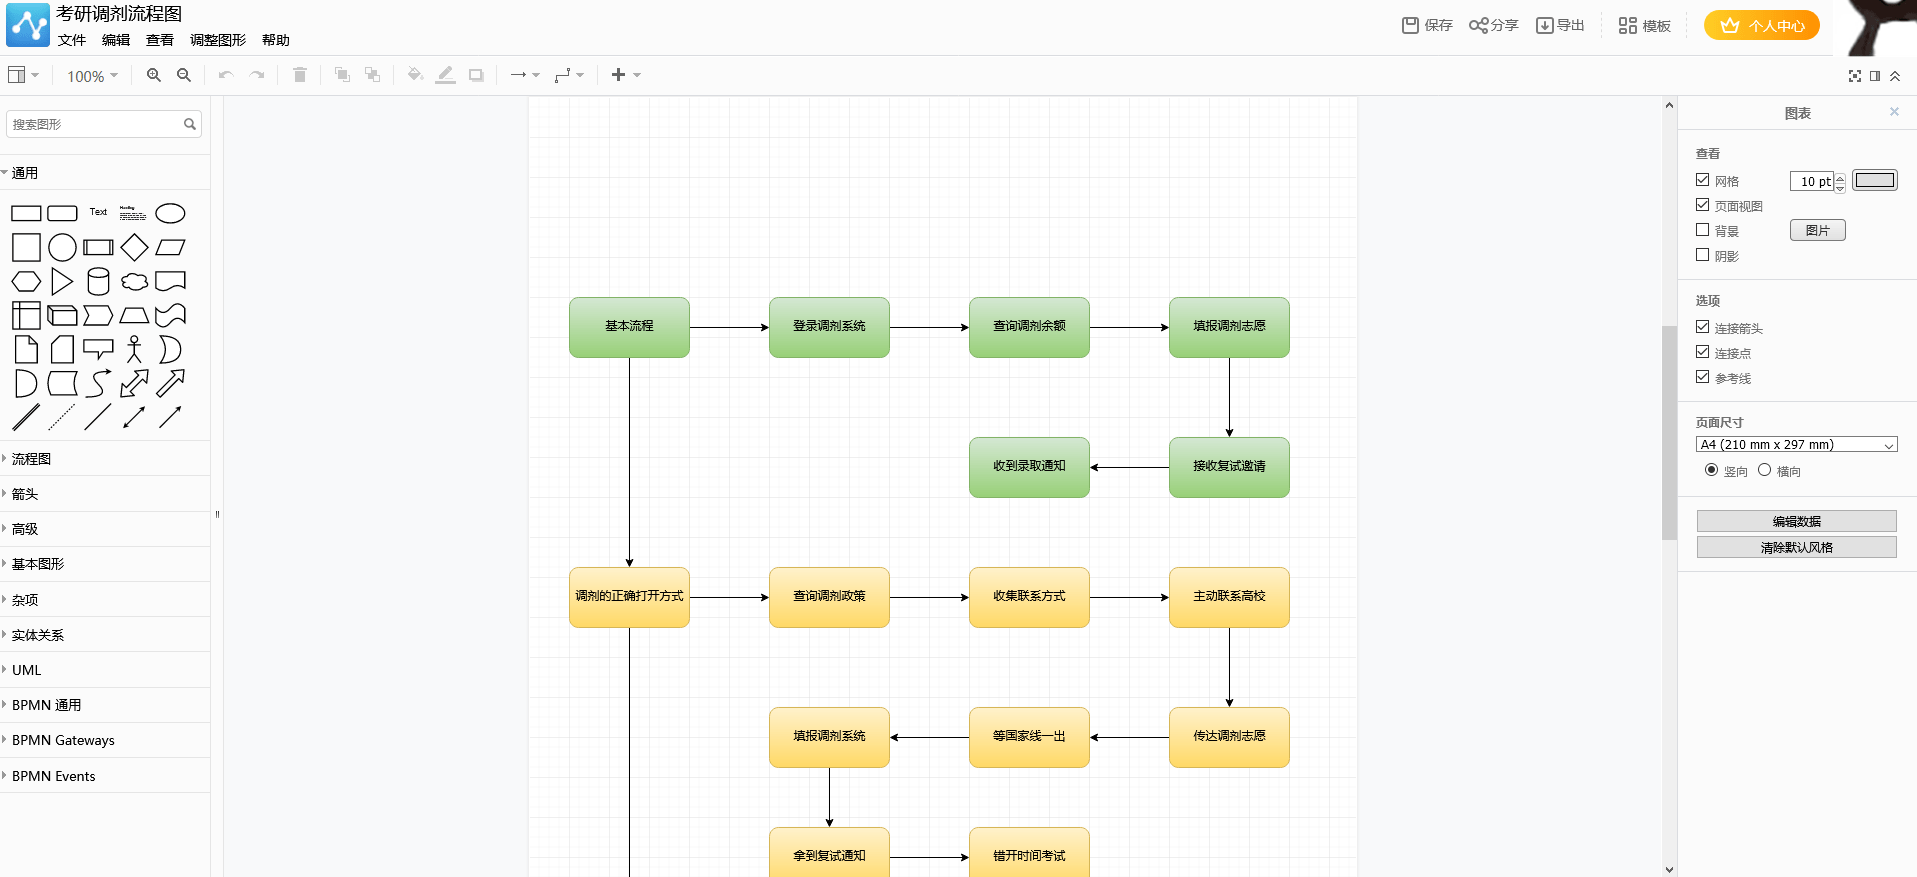This screenshot has height=877, width=1917.
Task: Select the ellipse shape in the palette
Action: pyautogui.click(x=170, y=213)
